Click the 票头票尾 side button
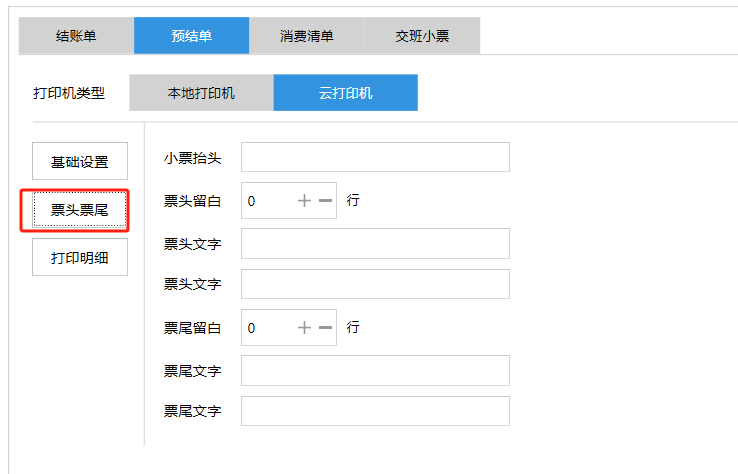The image size is (738, 474). 80,210
